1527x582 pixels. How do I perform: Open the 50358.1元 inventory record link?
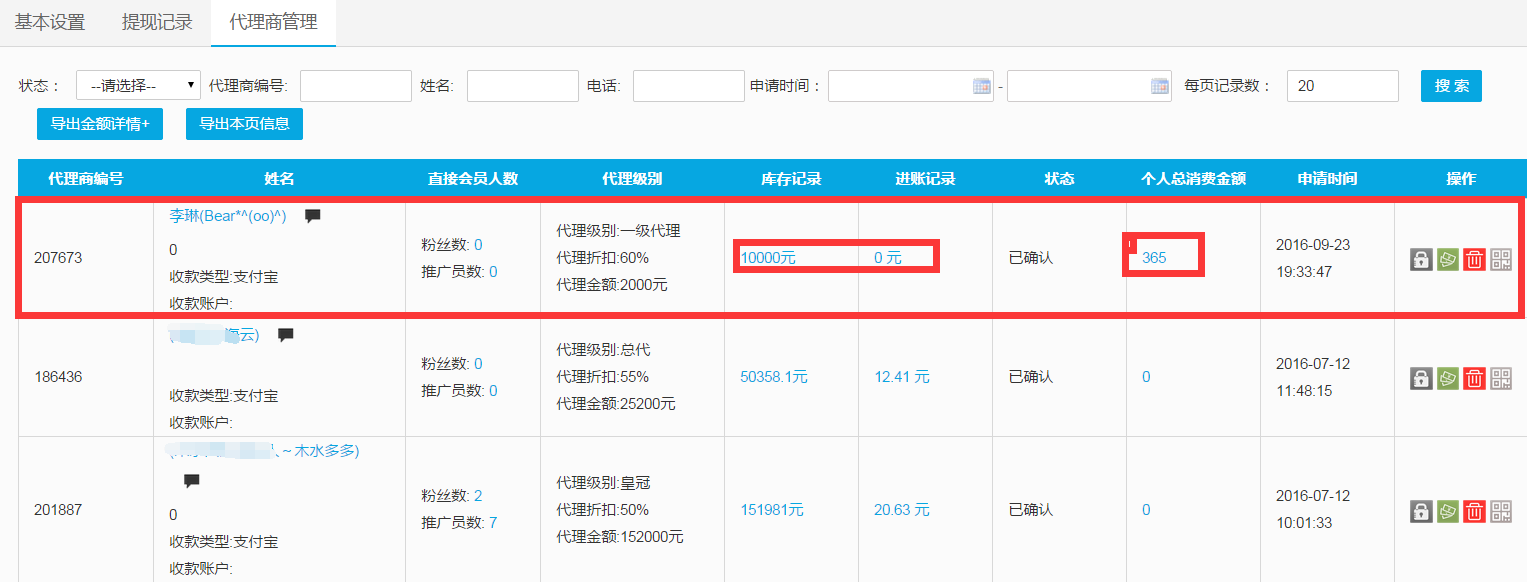coord(773,377)
